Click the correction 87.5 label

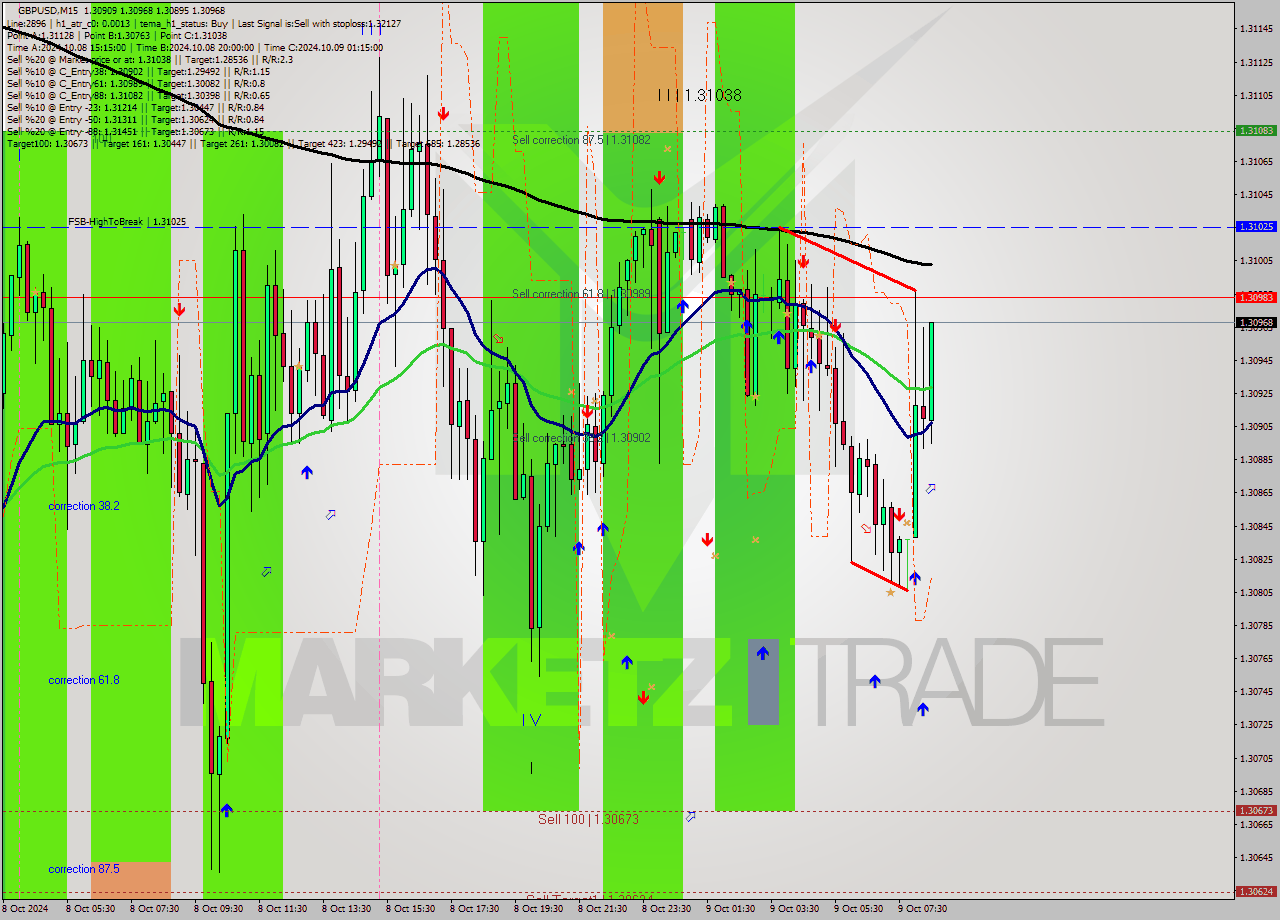coord(84,869)
